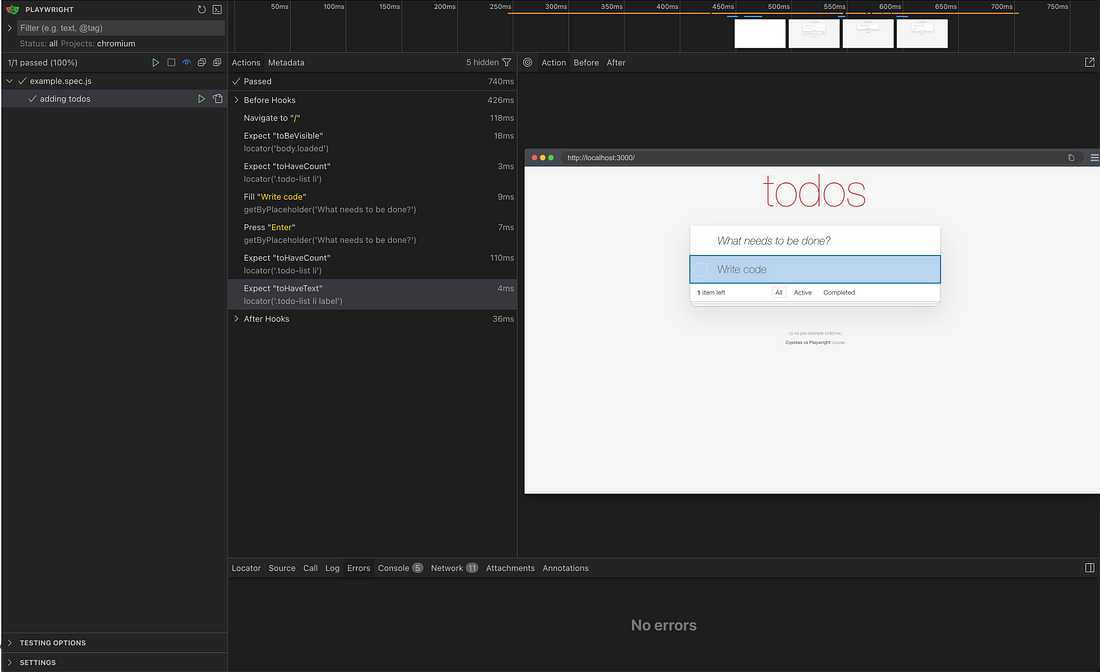Open snapshot in a new tab
This screenshot has height=672, width=1100.
pyautogui.click(x=1089, y=62)
